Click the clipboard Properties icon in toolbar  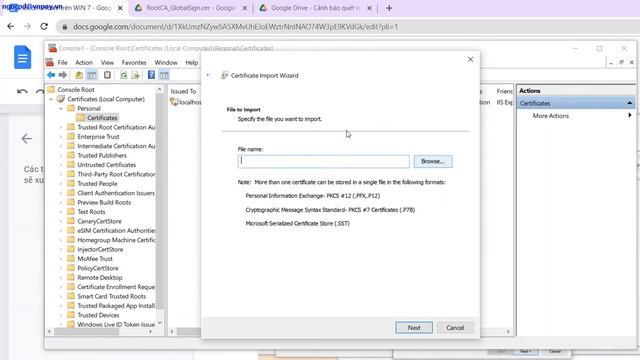tap(107, 75)
